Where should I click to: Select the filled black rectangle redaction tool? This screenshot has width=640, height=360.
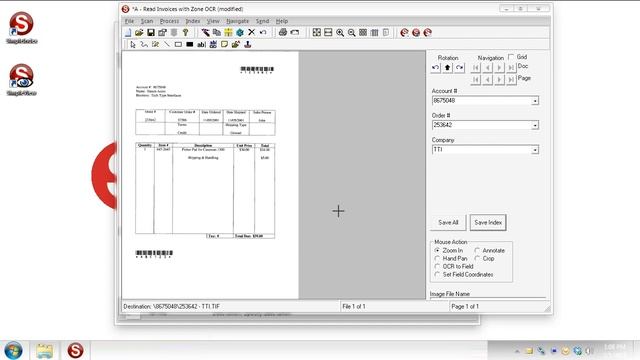(189, 44)
